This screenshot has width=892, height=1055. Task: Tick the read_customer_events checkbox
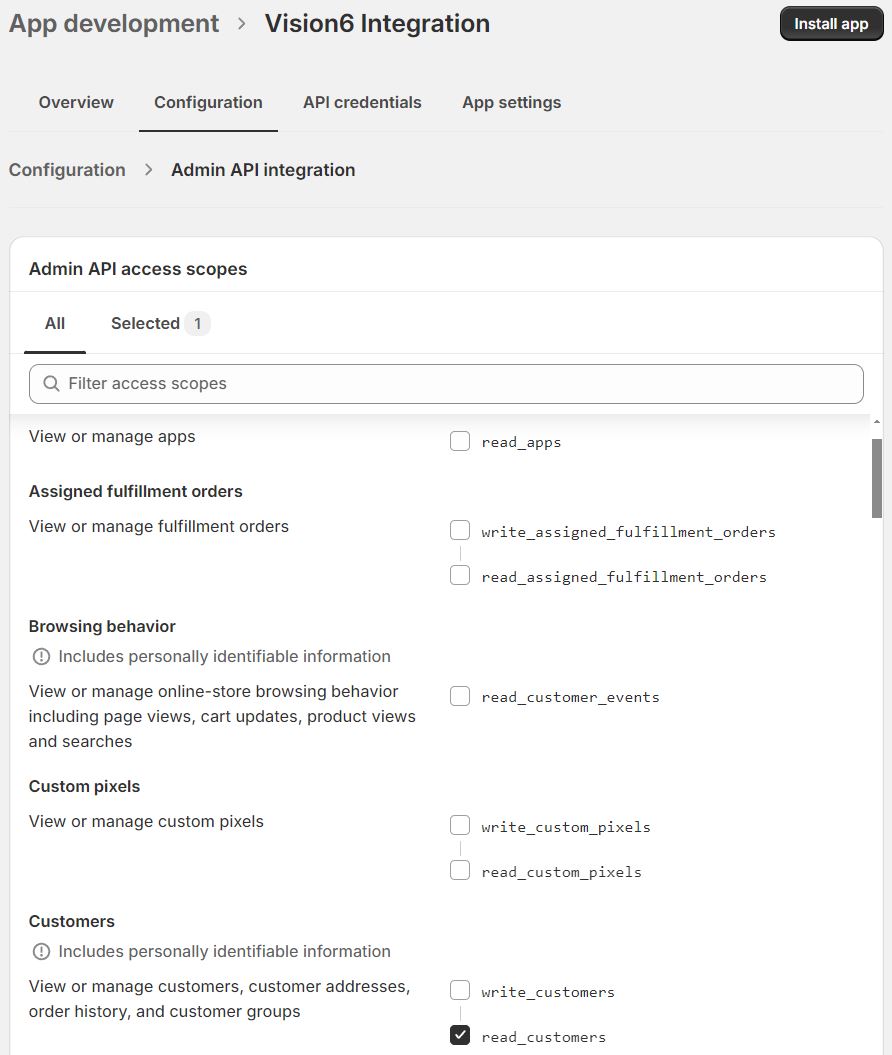point(460,696)
